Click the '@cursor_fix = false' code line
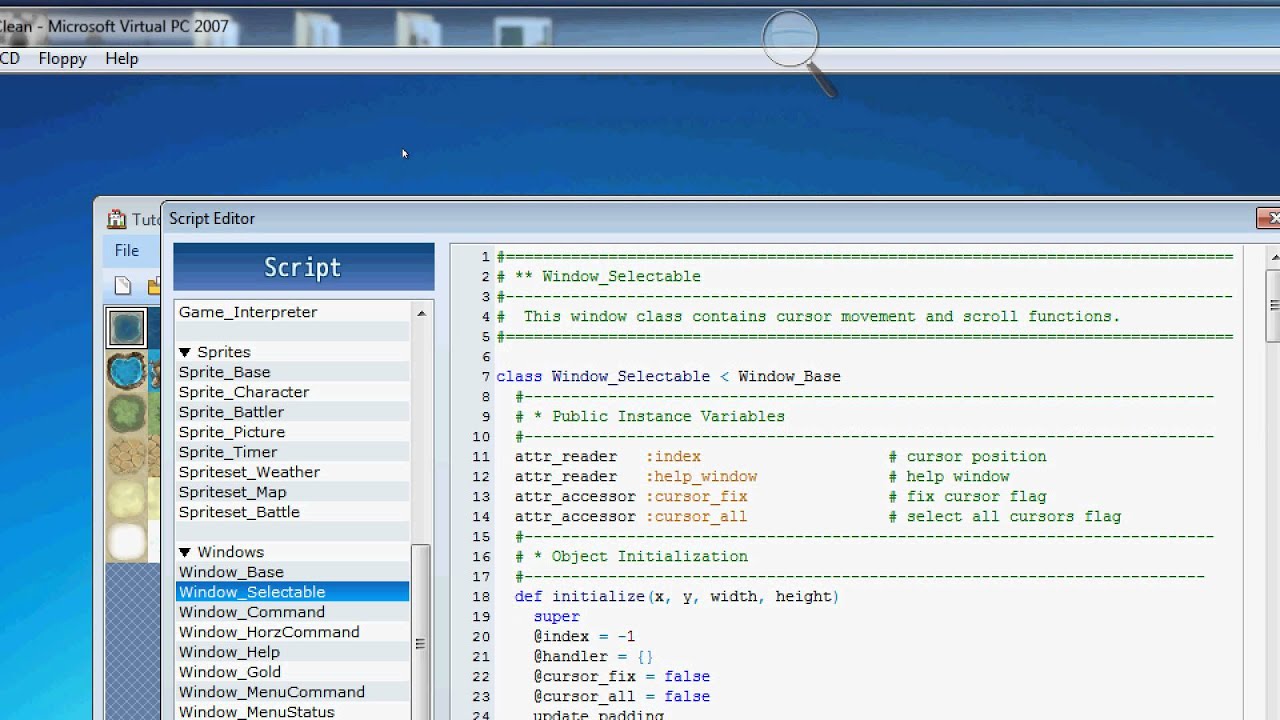 (622, 676)
